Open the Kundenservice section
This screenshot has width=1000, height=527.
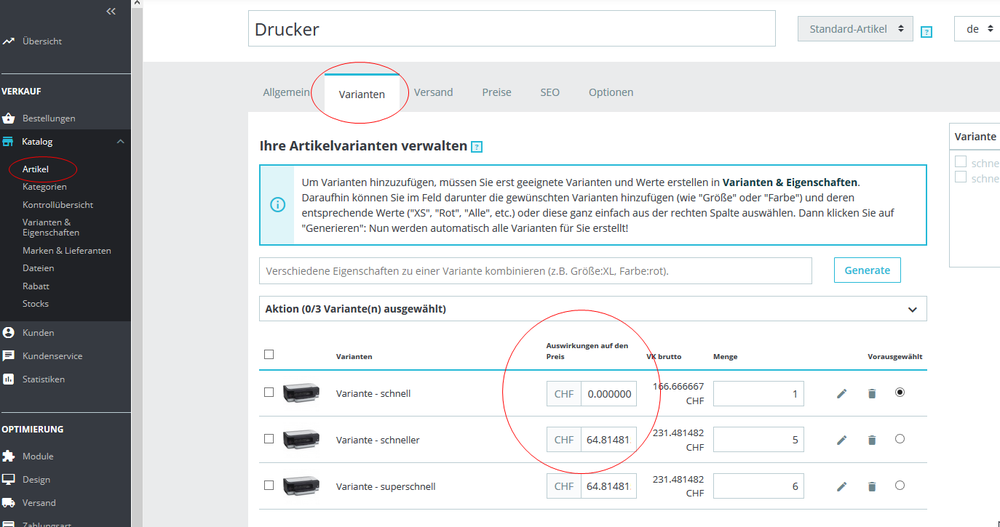click(52, 356)
